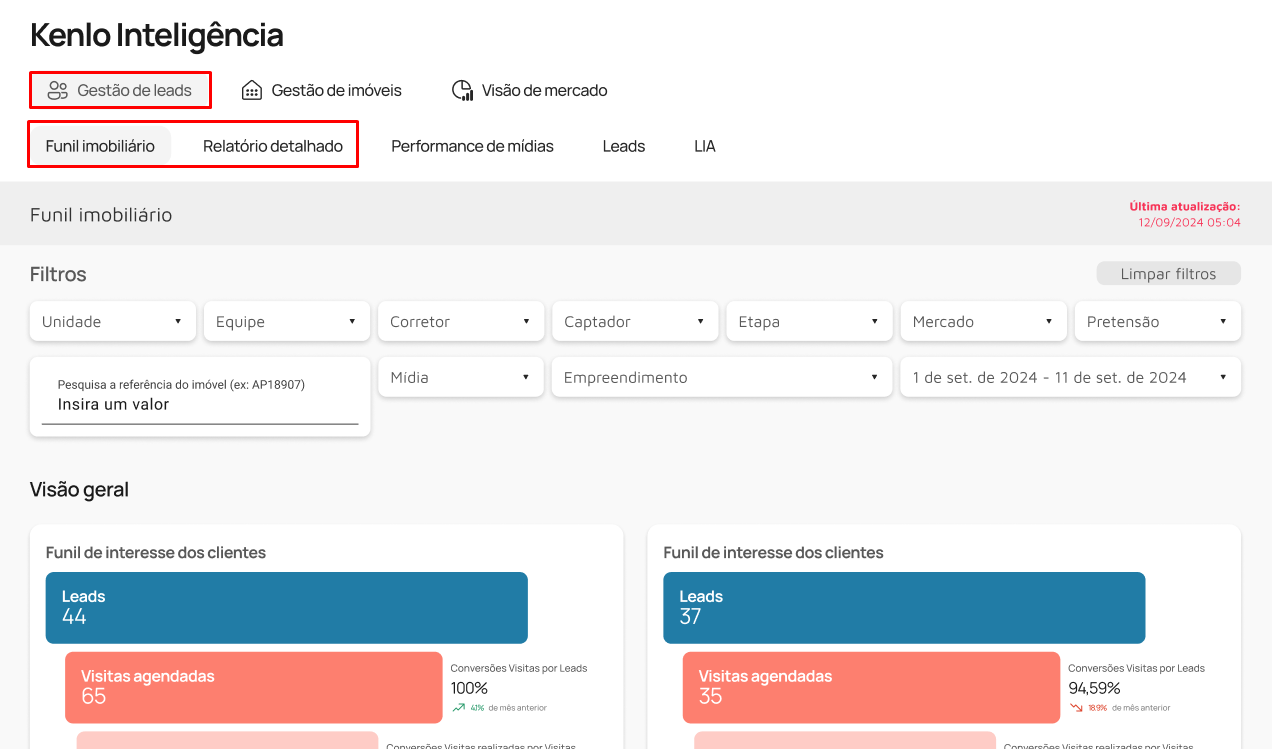Click the Kenlo Inteligência title
The height and width of the screenshot is (749, 1272).
click(157, 35)
